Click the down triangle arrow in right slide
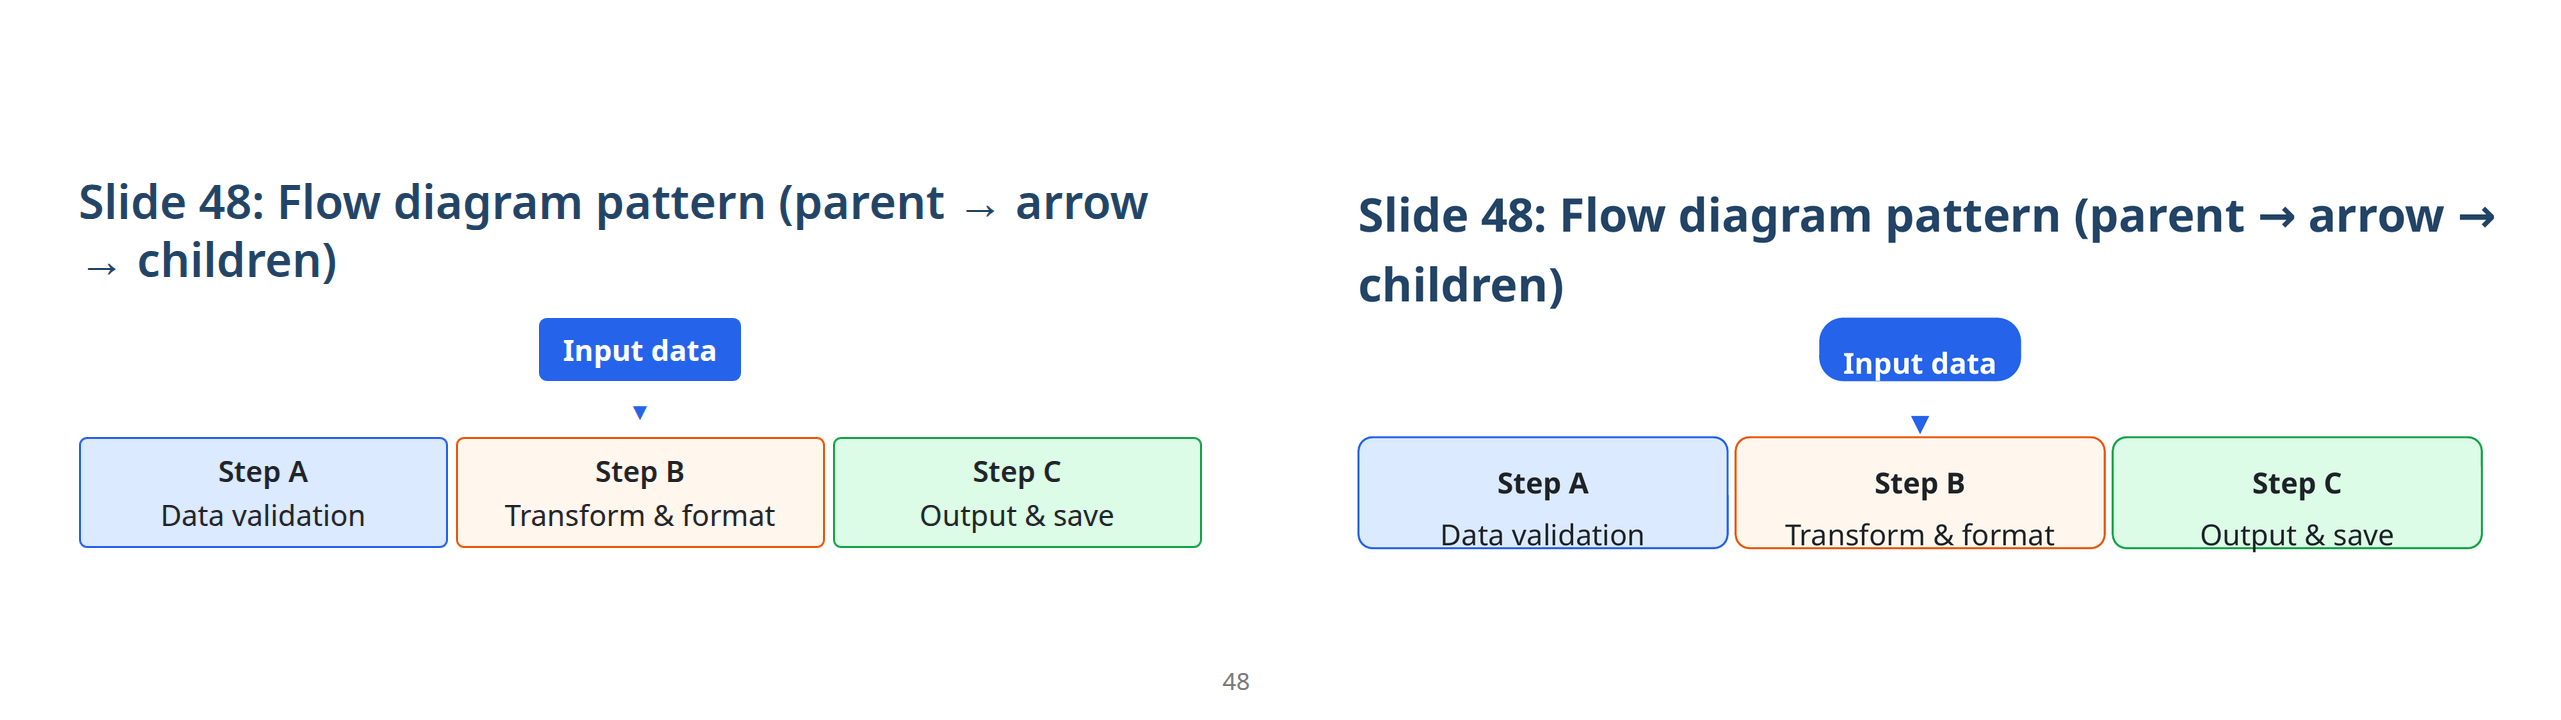This screenshot has width=2561, height=720. [x=1919, y=424]
